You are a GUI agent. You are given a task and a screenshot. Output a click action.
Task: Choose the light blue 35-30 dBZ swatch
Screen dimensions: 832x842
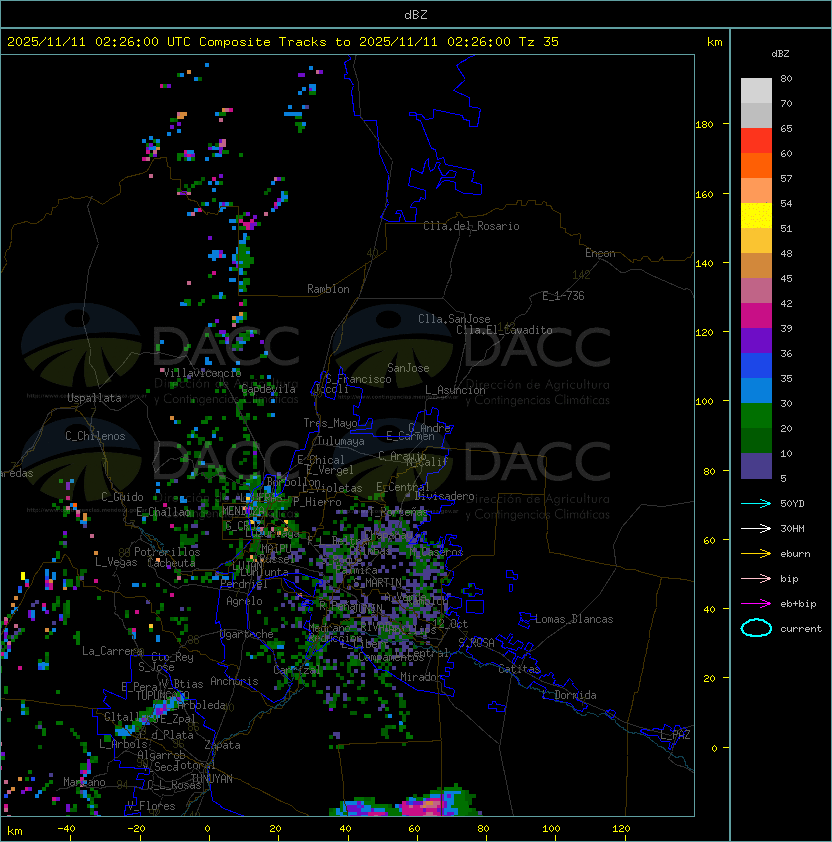[x=756, y=390]
